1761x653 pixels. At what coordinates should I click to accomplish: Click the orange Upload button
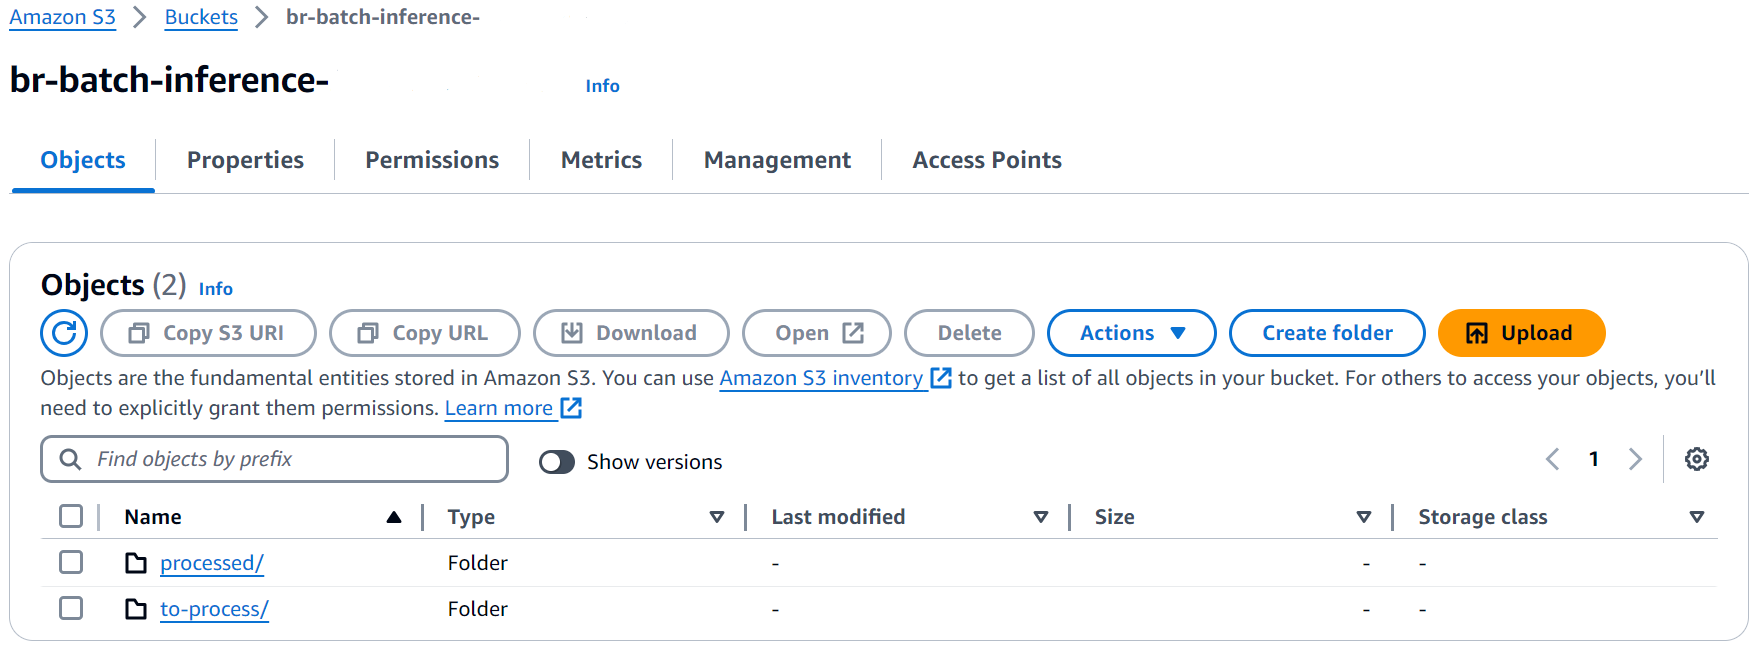(x=1521, y=333)
